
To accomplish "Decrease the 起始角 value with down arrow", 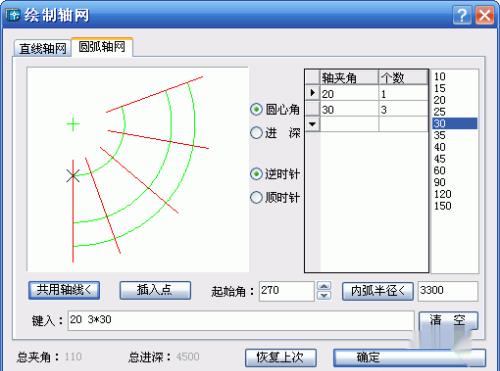I will pos(324,296).
